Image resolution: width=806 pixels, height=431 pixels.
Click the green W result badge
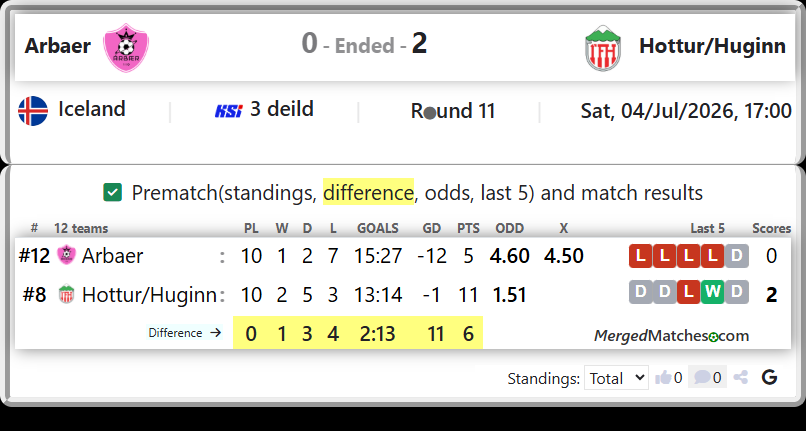(x=712, y=292)
